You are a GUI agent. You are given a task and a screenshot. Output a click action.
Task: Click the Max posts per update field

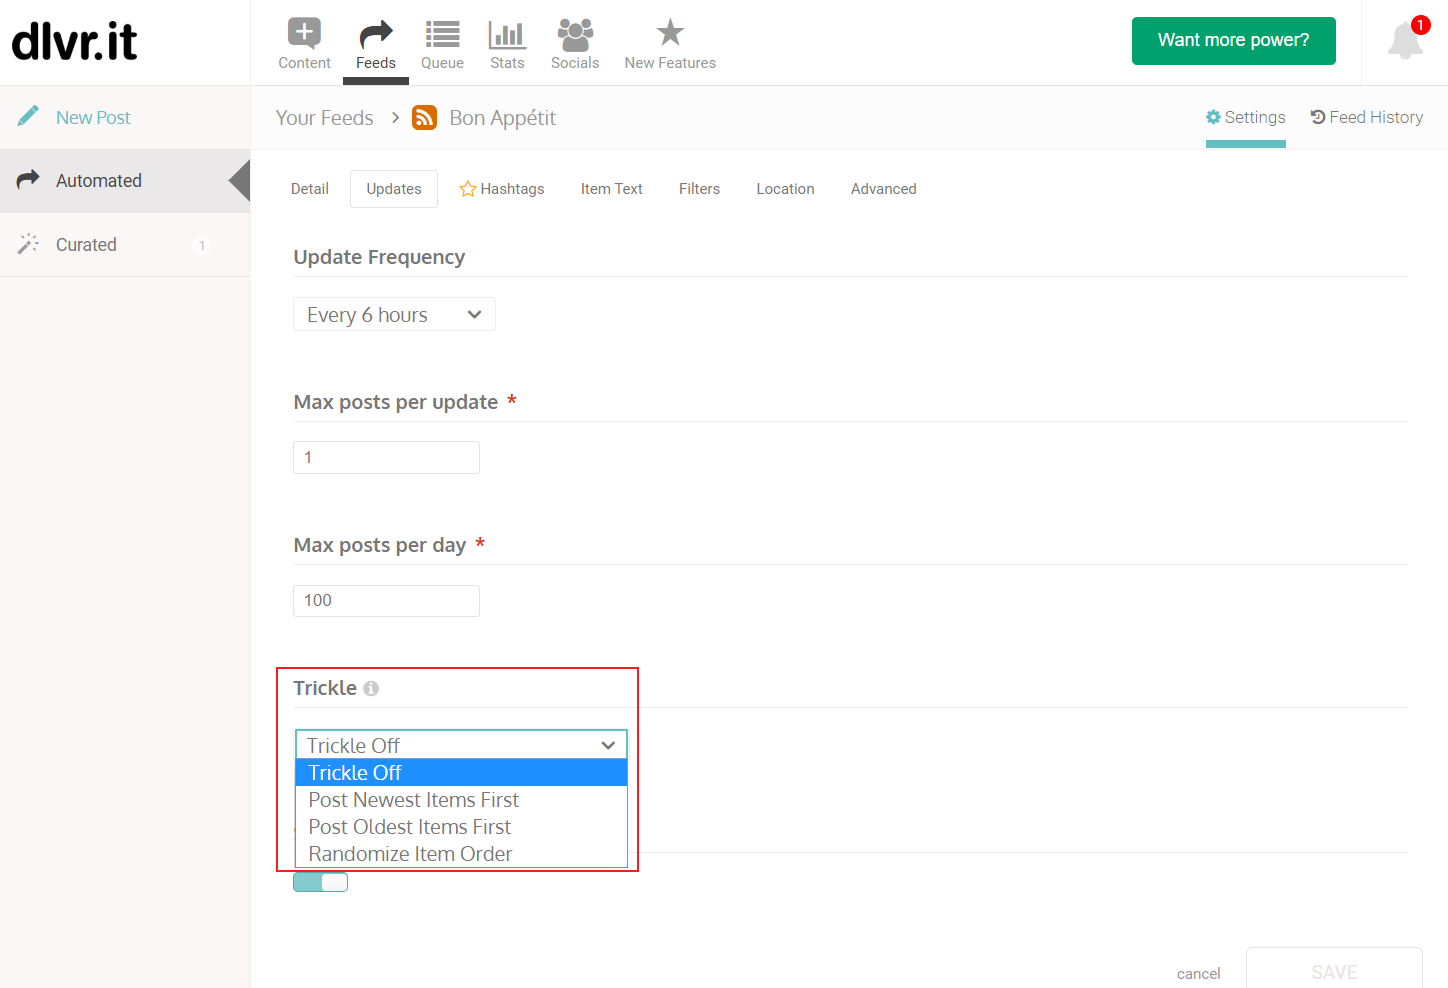pos(386,457)
